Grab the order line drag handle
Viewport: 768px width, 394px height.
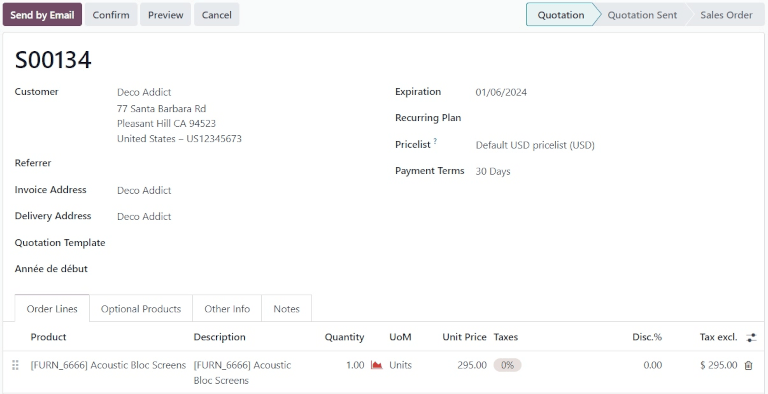[15, 365]
